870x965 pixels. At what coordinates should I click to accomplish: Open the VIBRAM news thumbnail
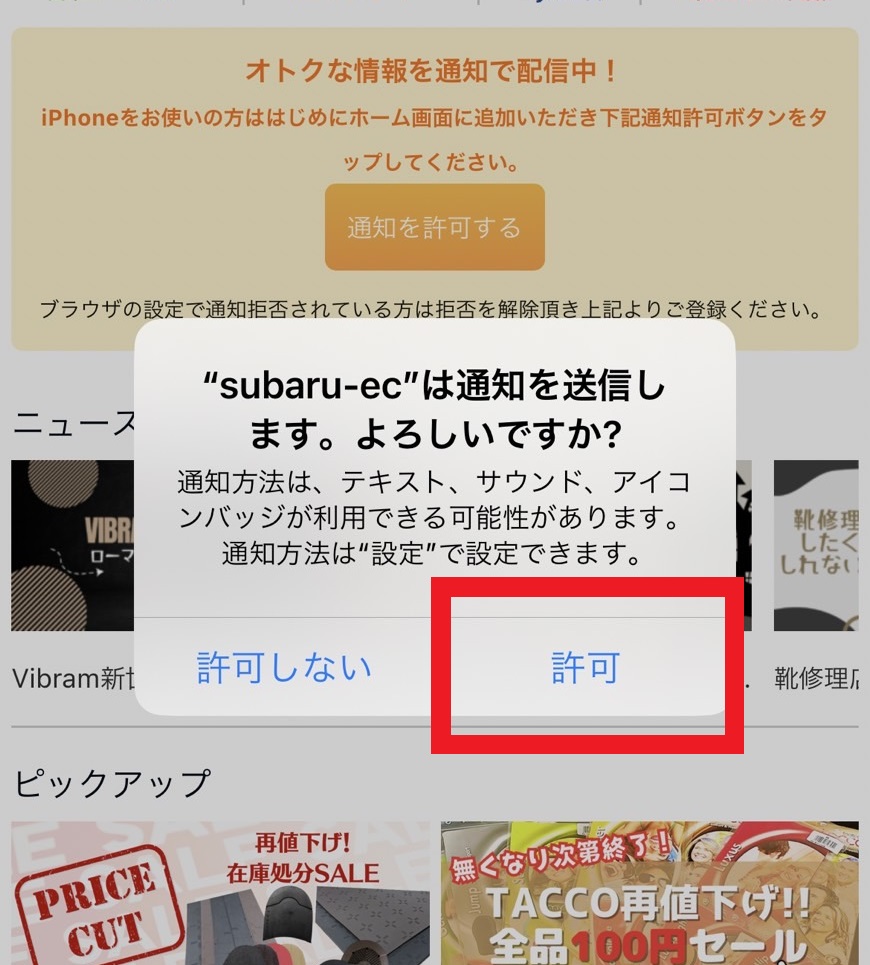(x=73, y=545)
